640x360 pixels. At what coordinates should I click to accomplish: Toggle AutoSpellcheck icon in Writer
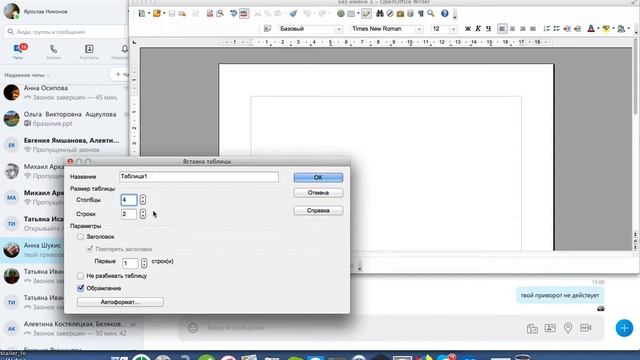tap(244, 13)
